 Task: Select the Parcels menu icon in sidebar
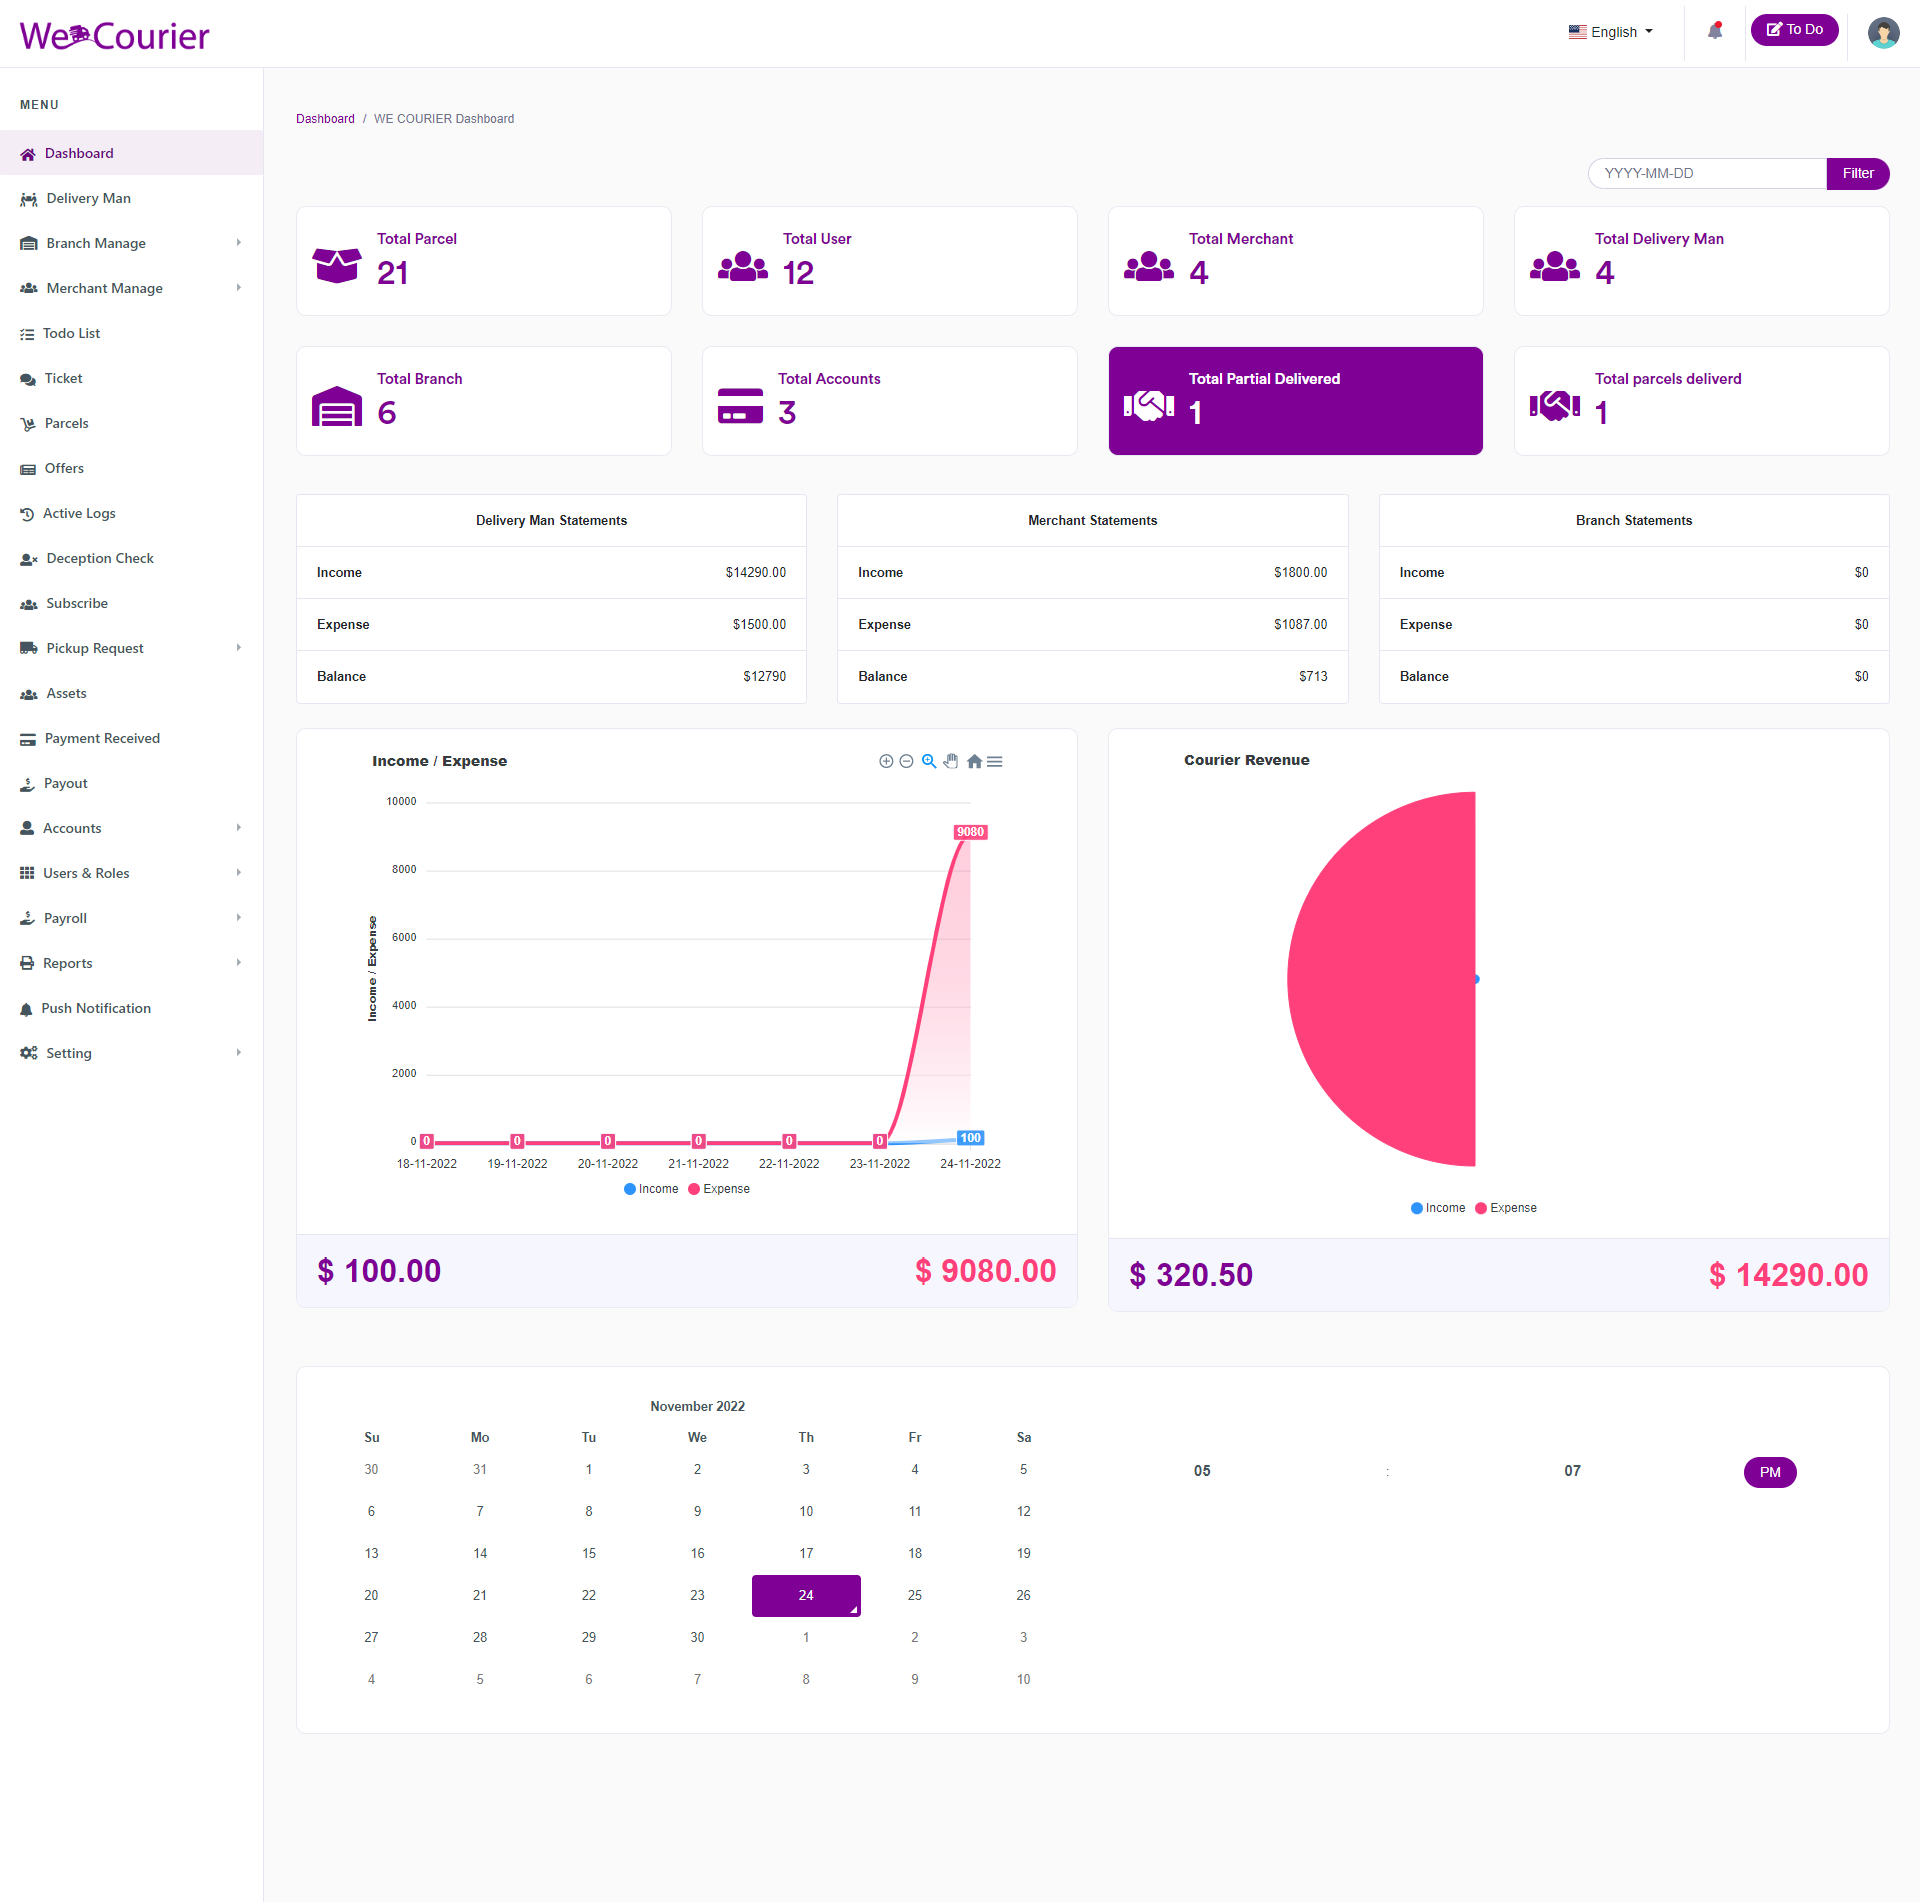pos(28,423)
